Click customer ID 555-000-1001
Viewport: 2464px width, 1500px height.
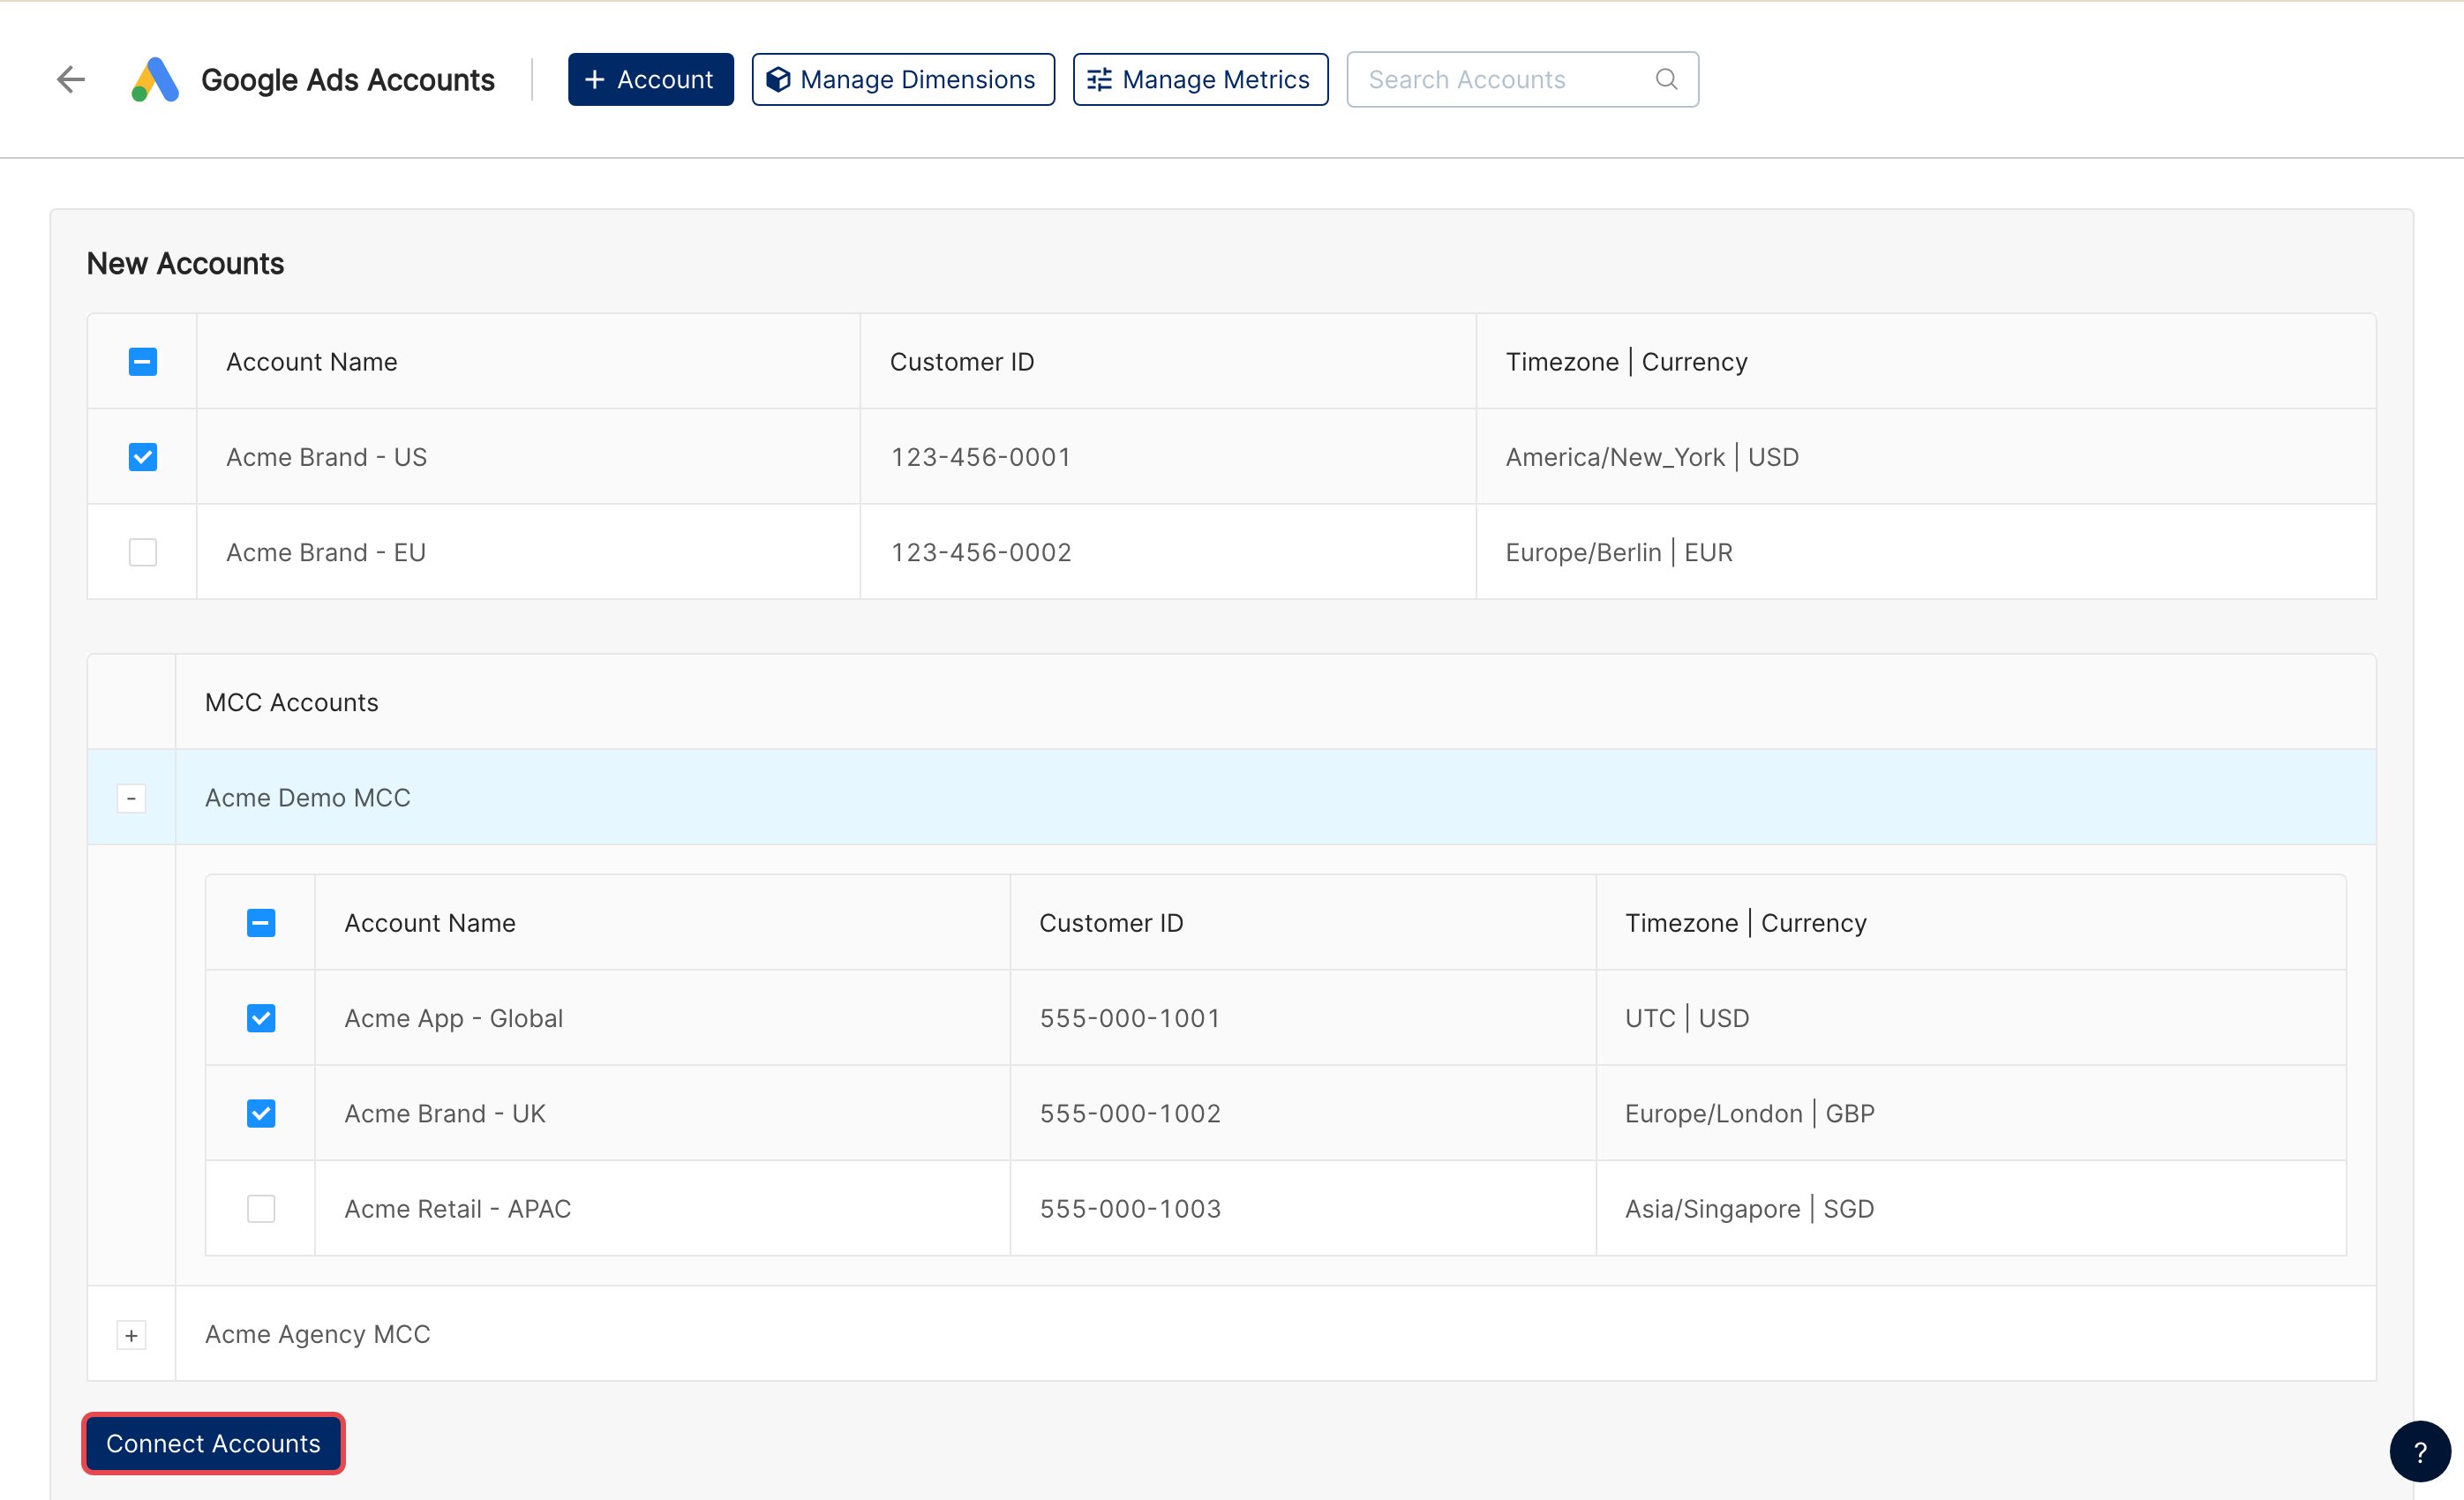1130,1018
